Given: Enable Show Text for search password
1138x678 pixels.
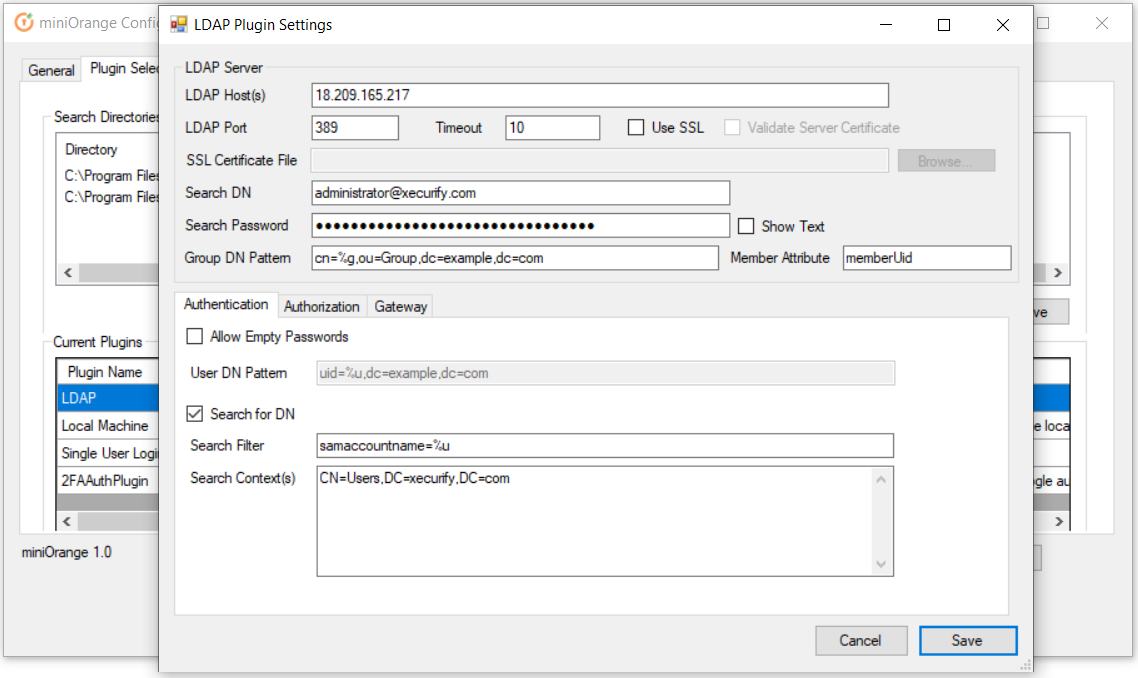Looking at the screenshot, I should click(746, 226).
